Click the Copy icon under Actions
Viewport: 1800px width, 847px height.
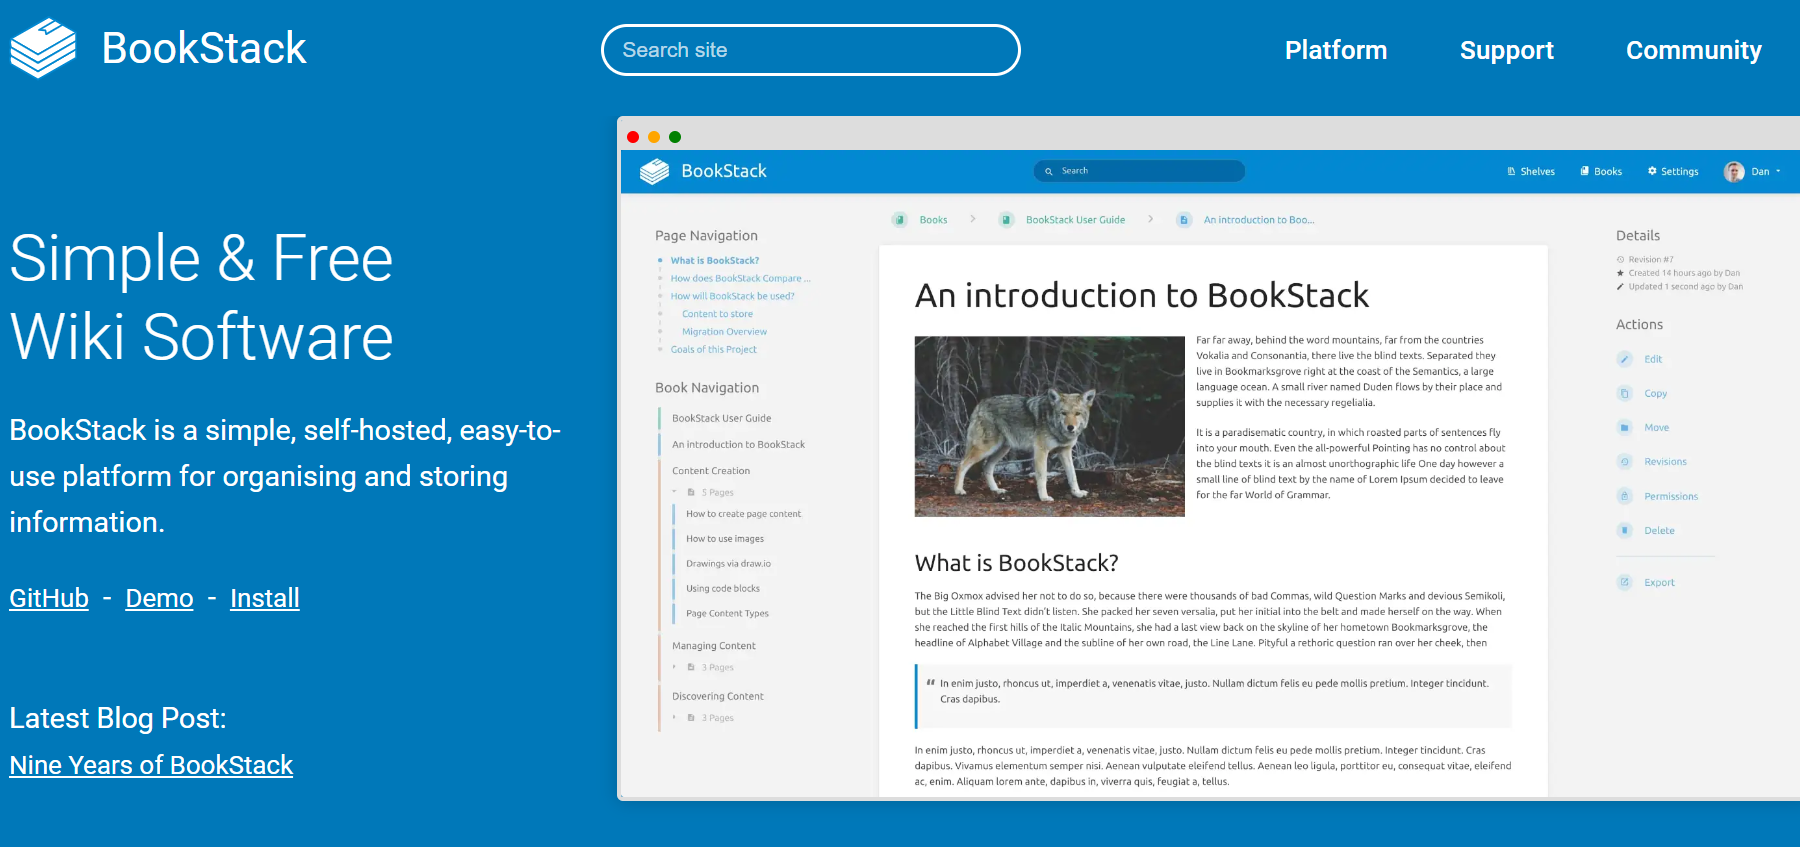[1625, 394]
